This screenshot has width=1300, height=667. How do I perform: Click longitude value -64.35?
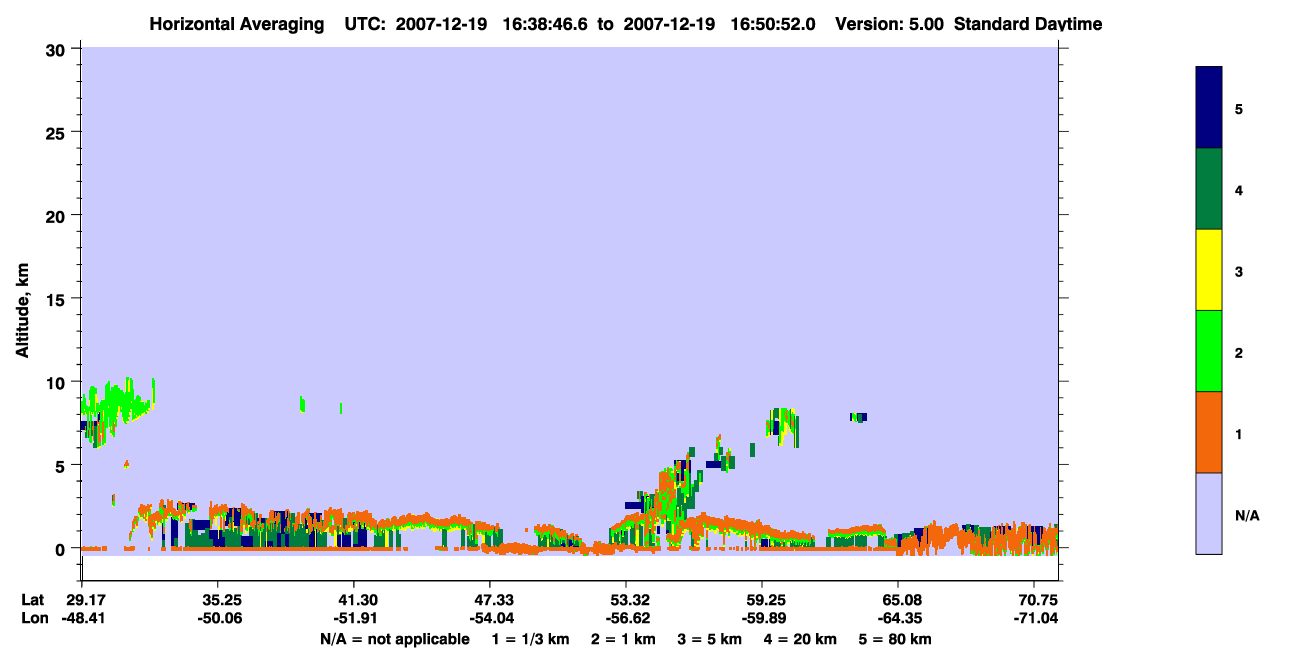coord(898,618)
